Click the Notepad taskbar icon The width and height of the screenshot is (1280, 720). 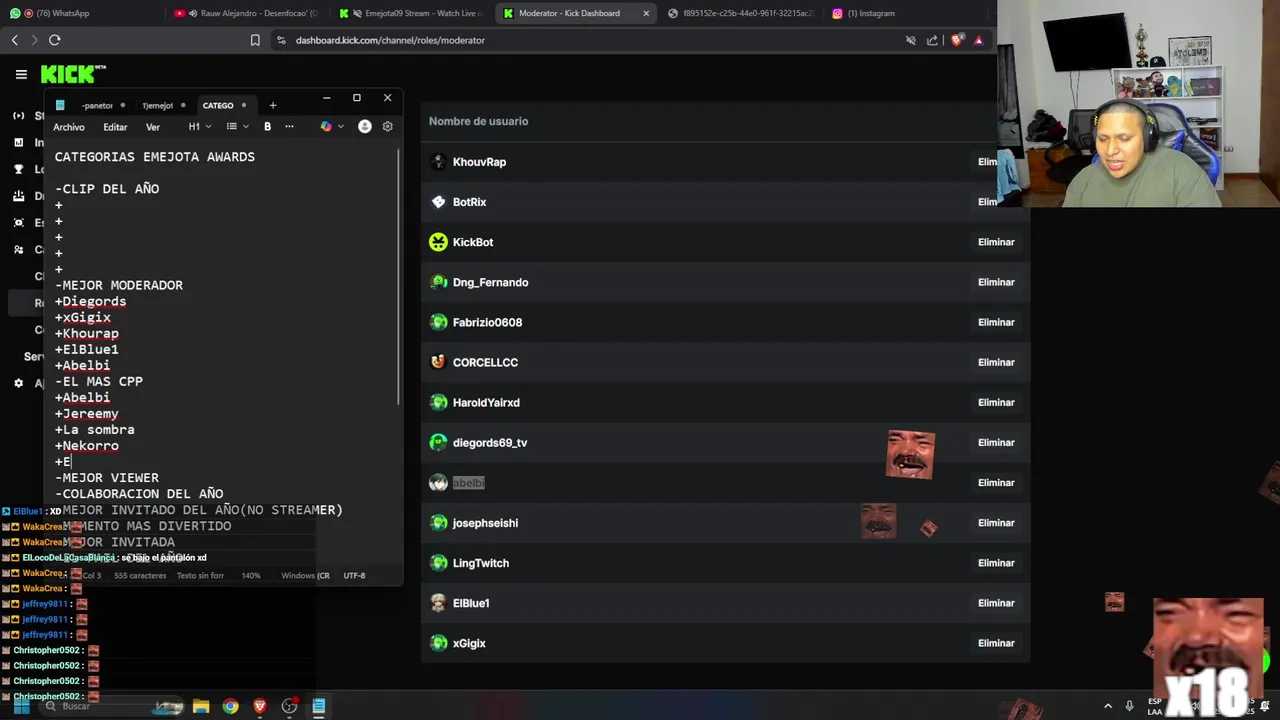point(318,706)
